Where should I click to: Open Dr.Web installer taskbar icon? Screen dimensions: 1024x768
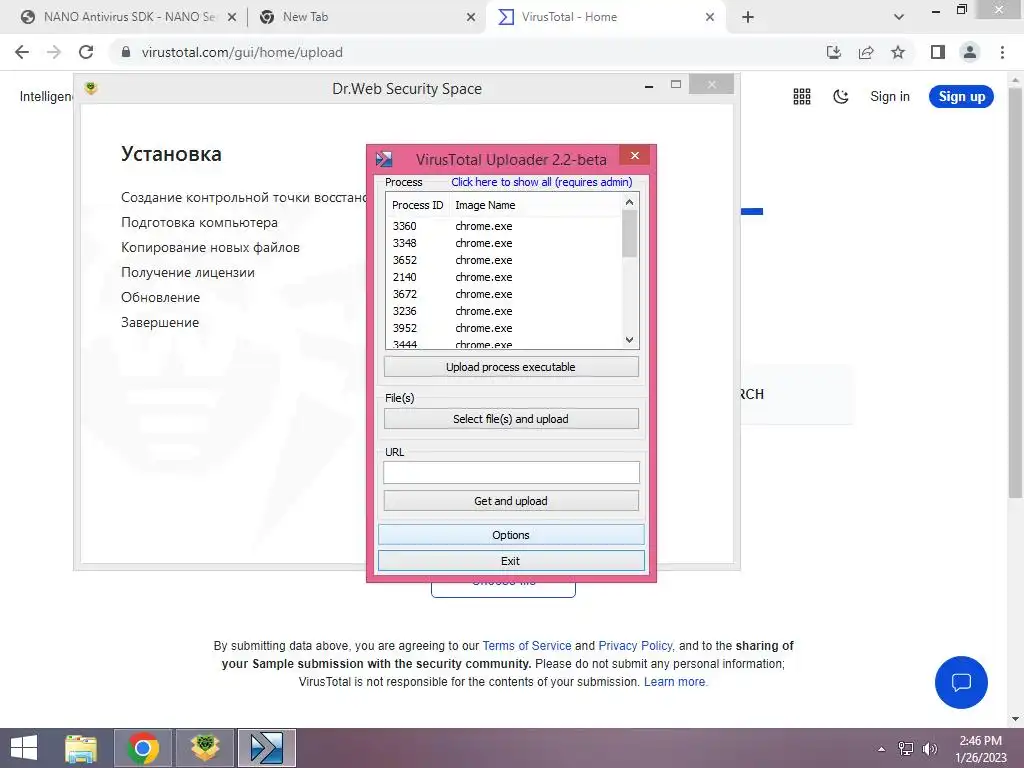pos(205,748)
